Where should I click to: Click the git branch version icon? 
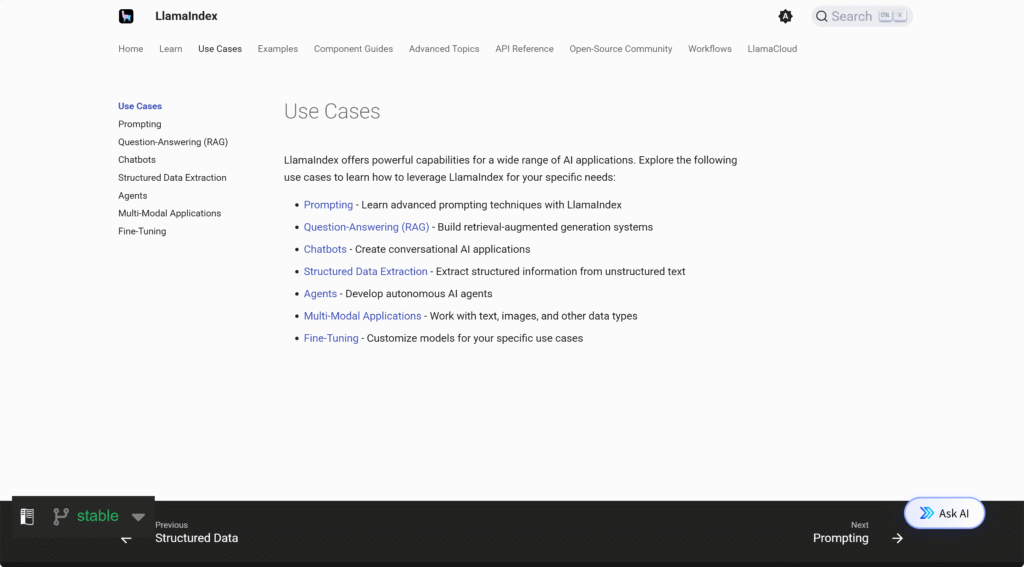(61, 516)
